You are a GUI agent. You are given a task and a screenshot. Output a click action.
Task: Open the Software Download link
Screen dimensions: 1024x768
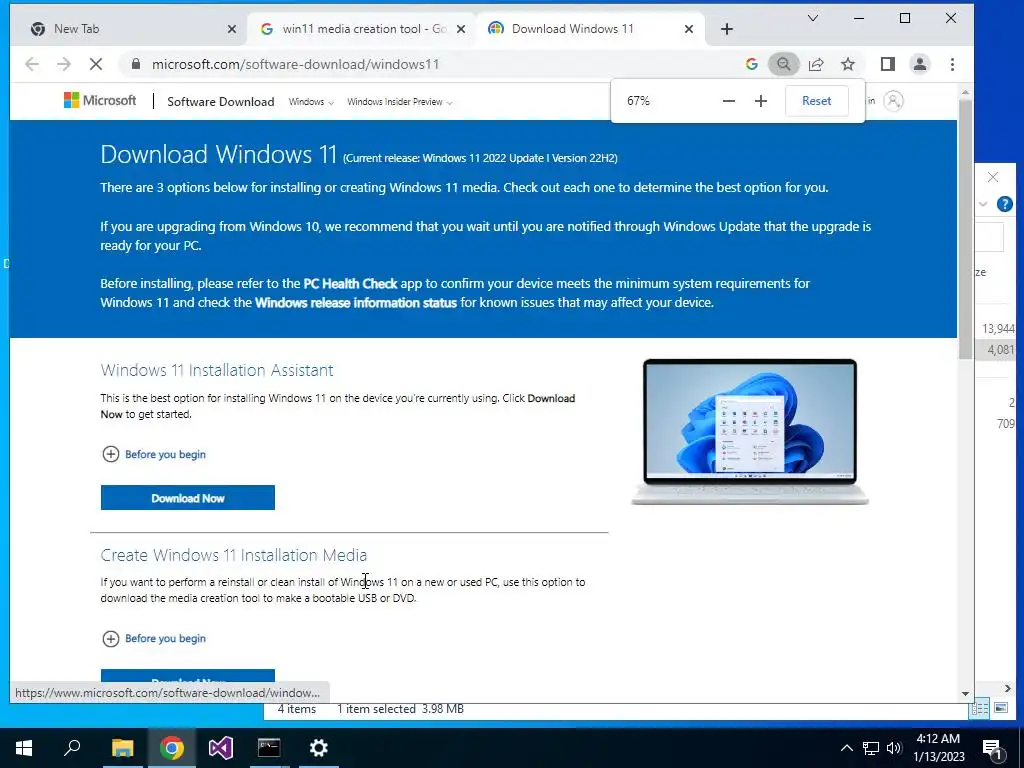221,101
